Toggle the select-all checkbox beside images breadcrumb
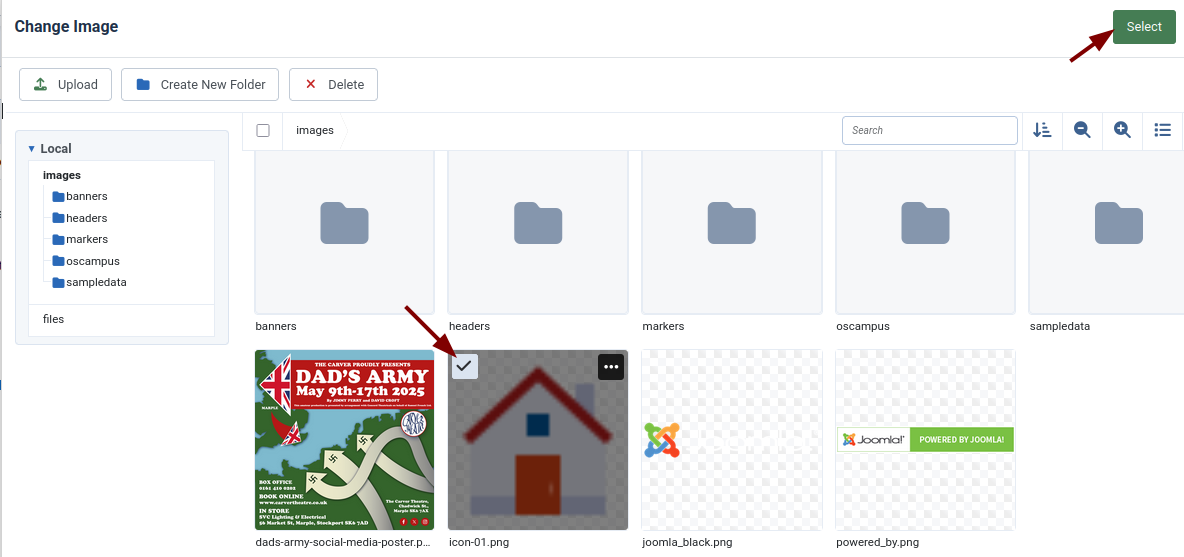Image resolution: width=1184 pixels, height=557 pixels. point(263,130)
